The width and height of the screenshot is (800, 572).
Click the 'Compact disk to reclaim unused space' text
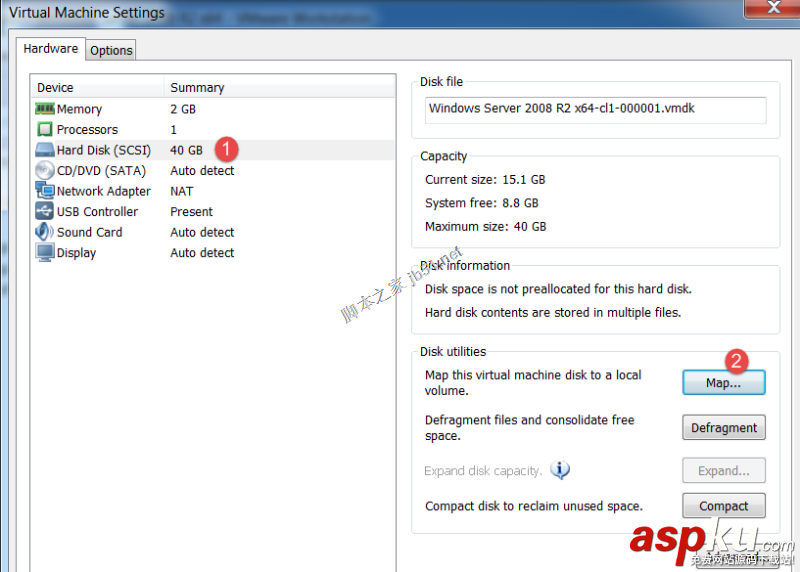click(534, 506)
